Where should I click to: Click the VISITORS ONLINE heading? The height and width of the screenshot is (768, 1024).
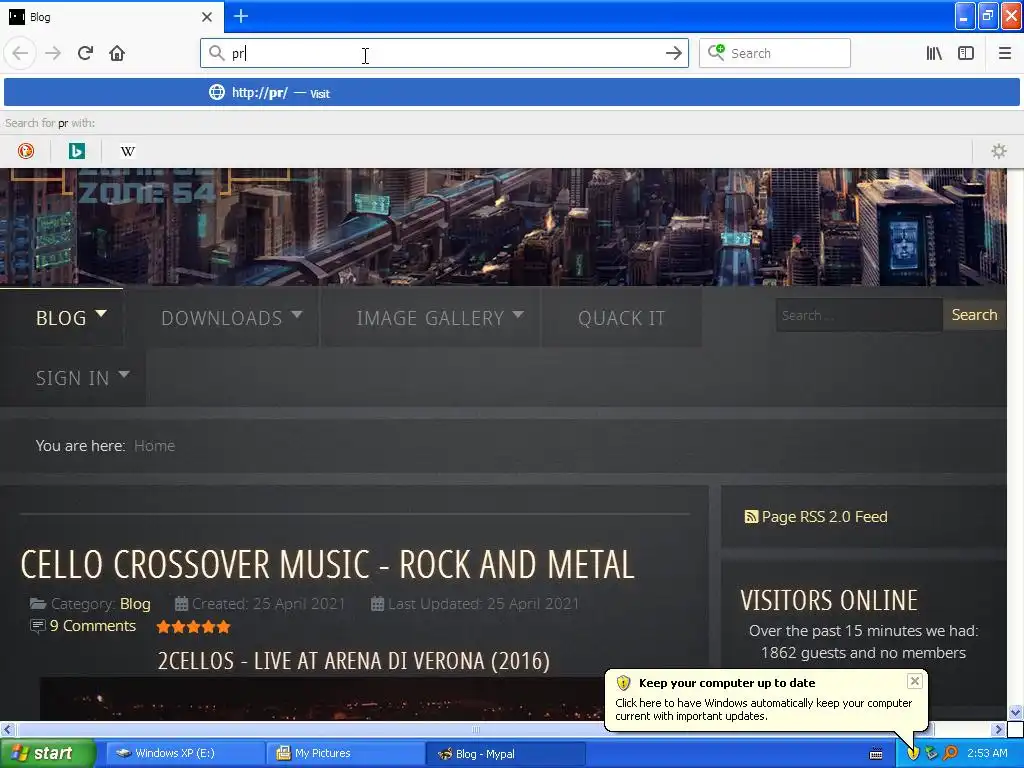829,600
